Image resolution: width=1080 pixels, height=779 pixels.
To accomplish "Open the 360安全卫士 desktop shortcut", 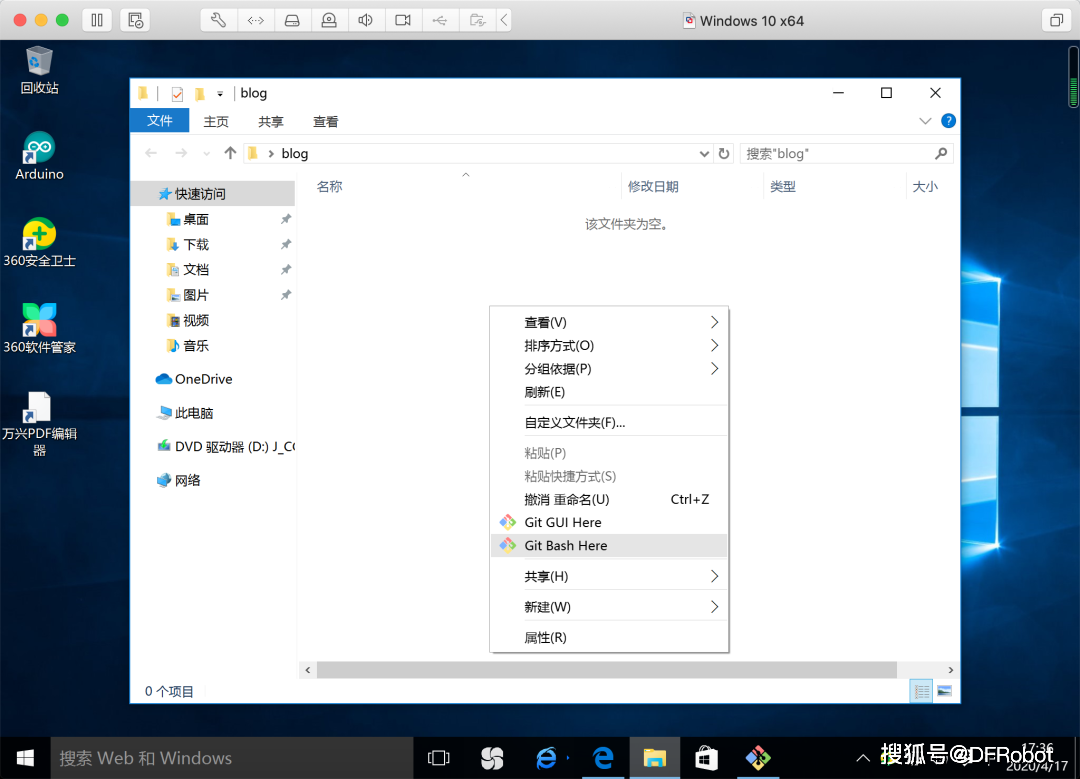I will click(39, 242).
